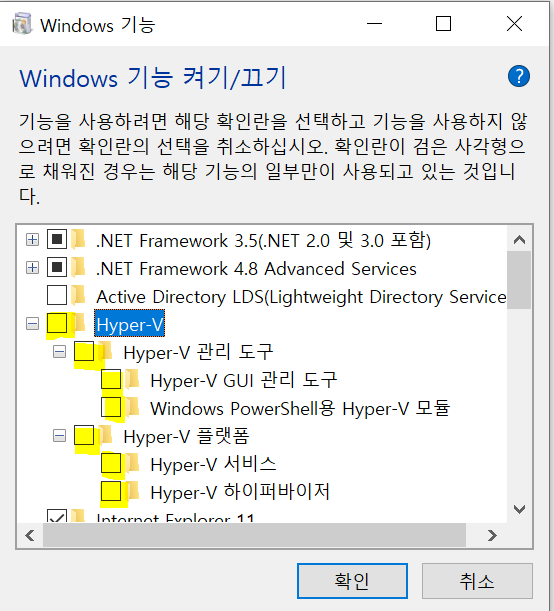
Task: Check the Hyper-V 관리 도구 checkbox
Action: [x=84, y=351]
